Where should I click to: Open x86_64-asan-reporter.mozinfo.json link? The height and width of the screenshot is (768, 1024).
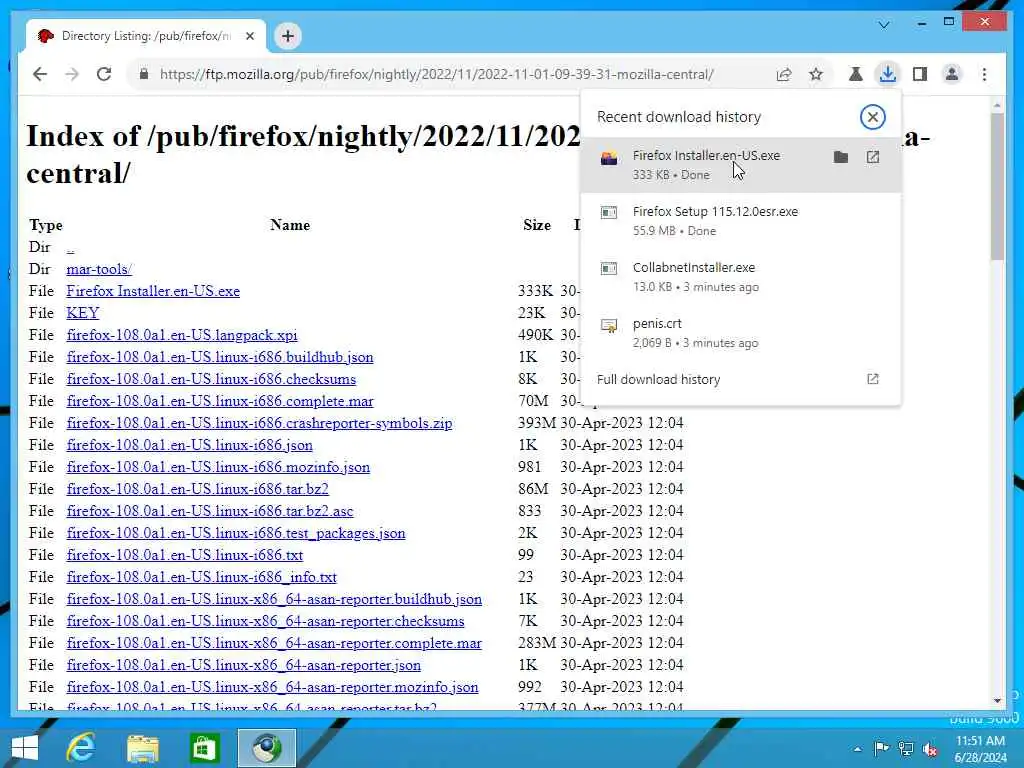pyautogui.click(x=272, y=687)
